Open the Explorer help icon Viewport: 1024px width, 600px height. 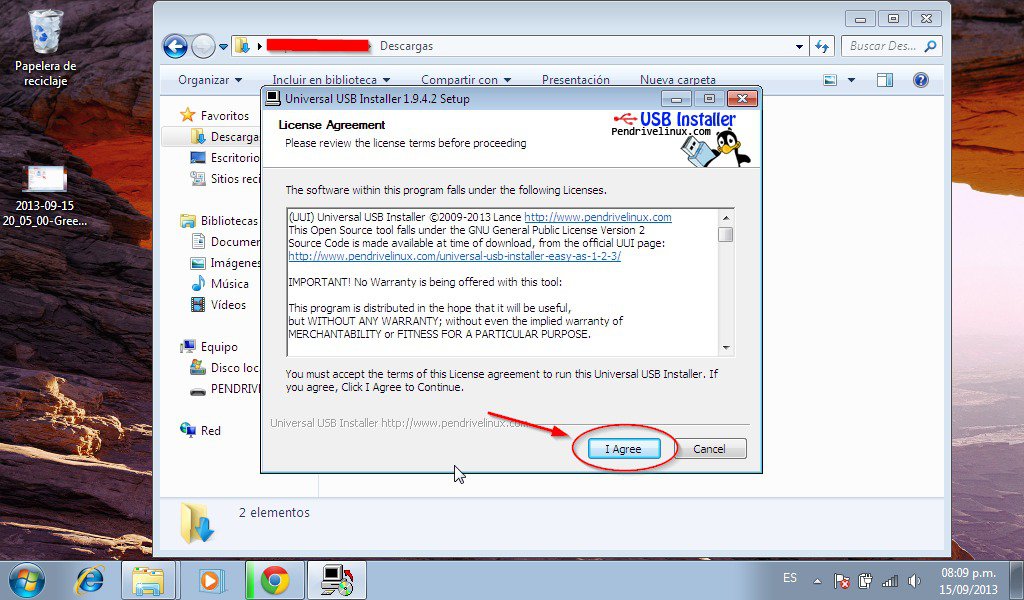(920, 80)
